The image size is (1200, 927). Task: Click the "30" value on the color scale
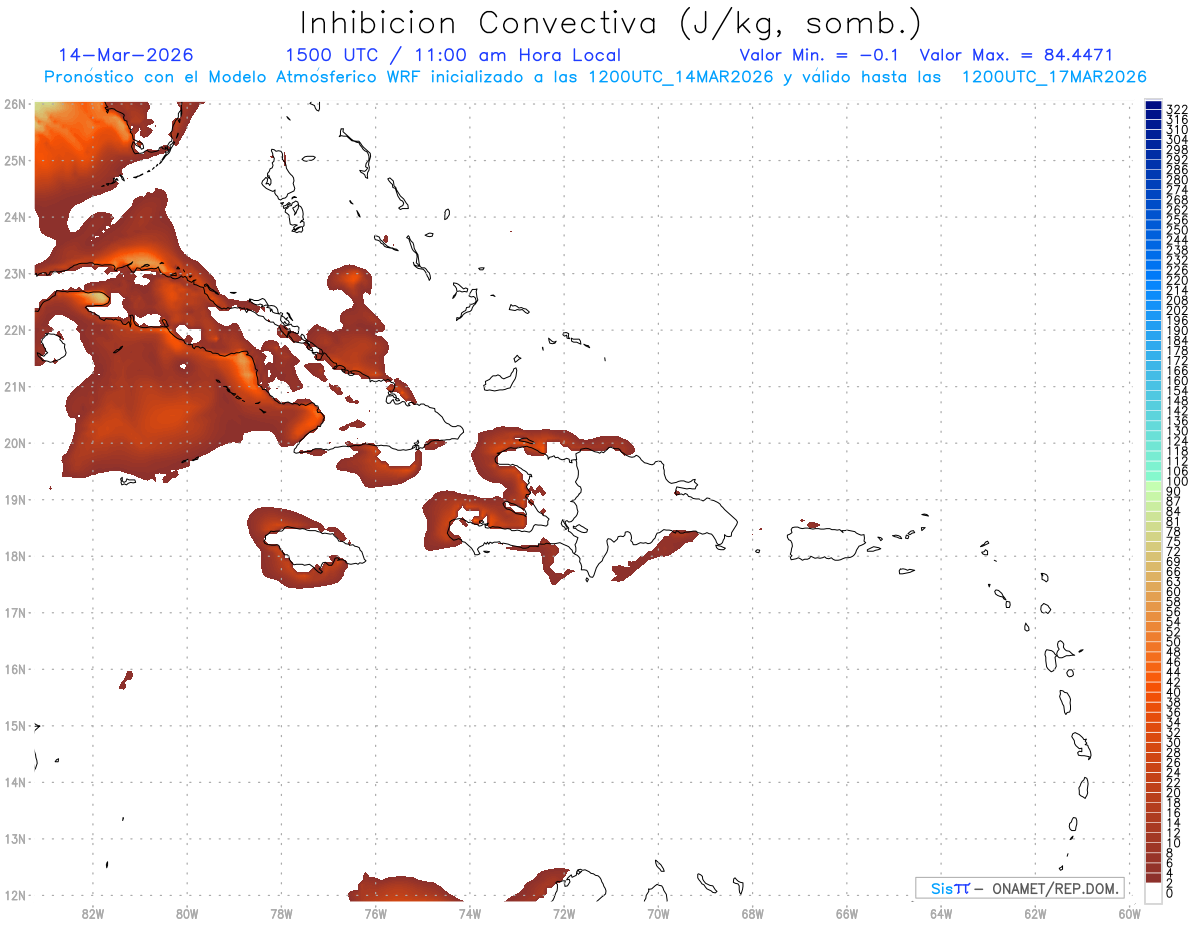pos(1173,742)
